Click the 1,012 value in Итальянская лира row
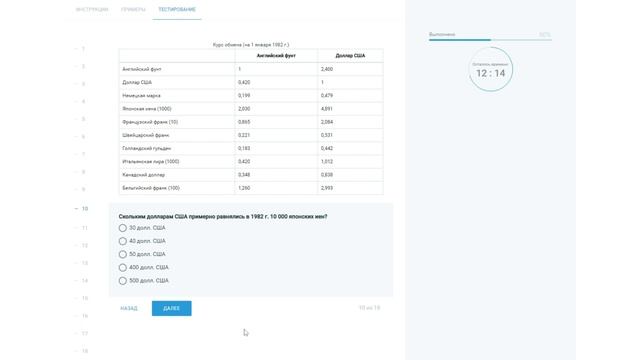This screenshot has width=640, height=360. [327, 162]
